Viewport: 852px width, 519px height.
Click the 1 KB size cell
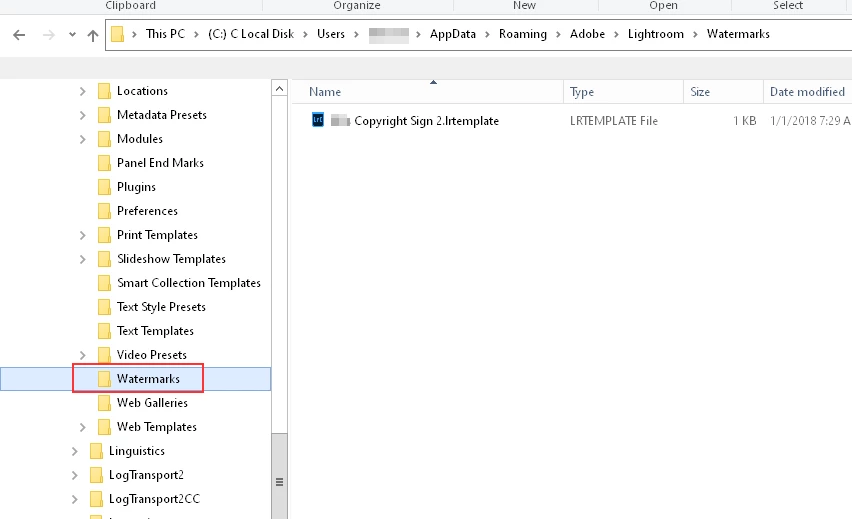tap(744, 121)
